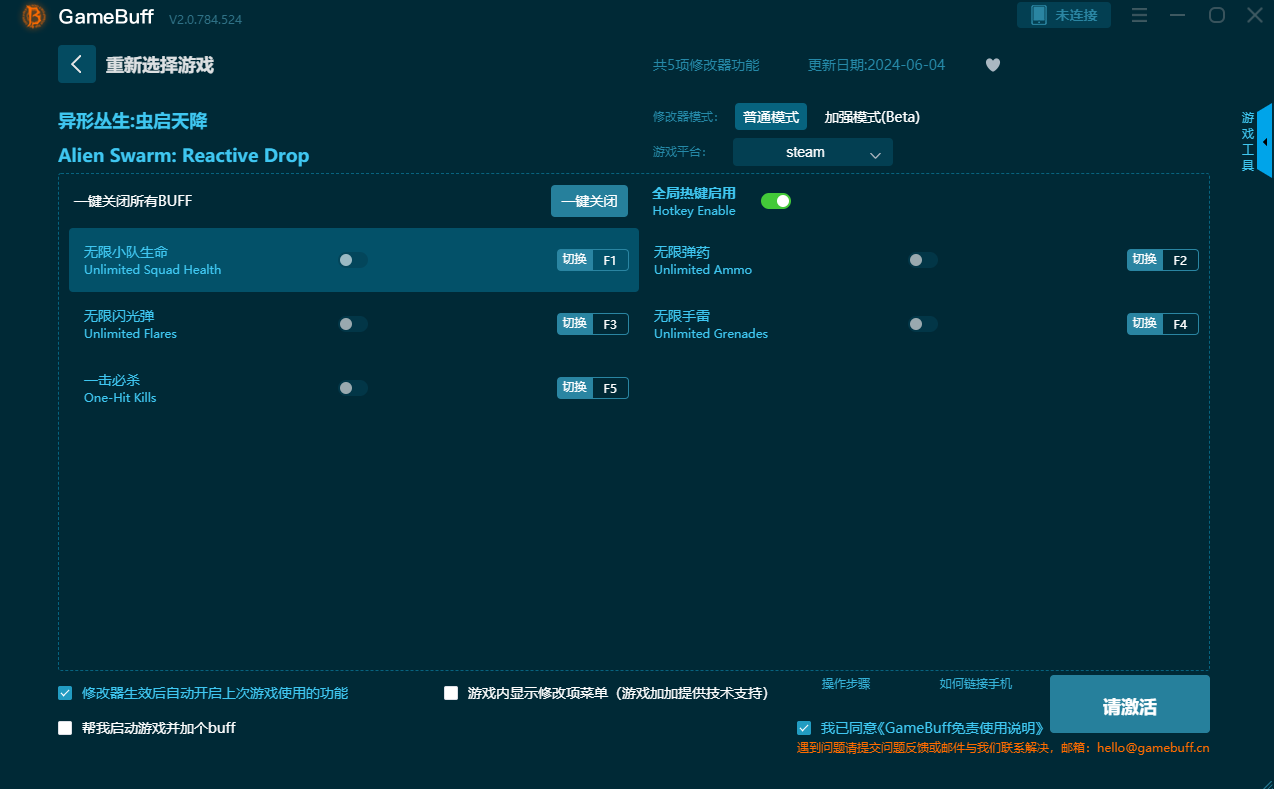Image resolution: width=1274 pixels, height=789 pixels.
Task: Uncheck auto-enable last used functions checkbox
Action: [65, 693]
